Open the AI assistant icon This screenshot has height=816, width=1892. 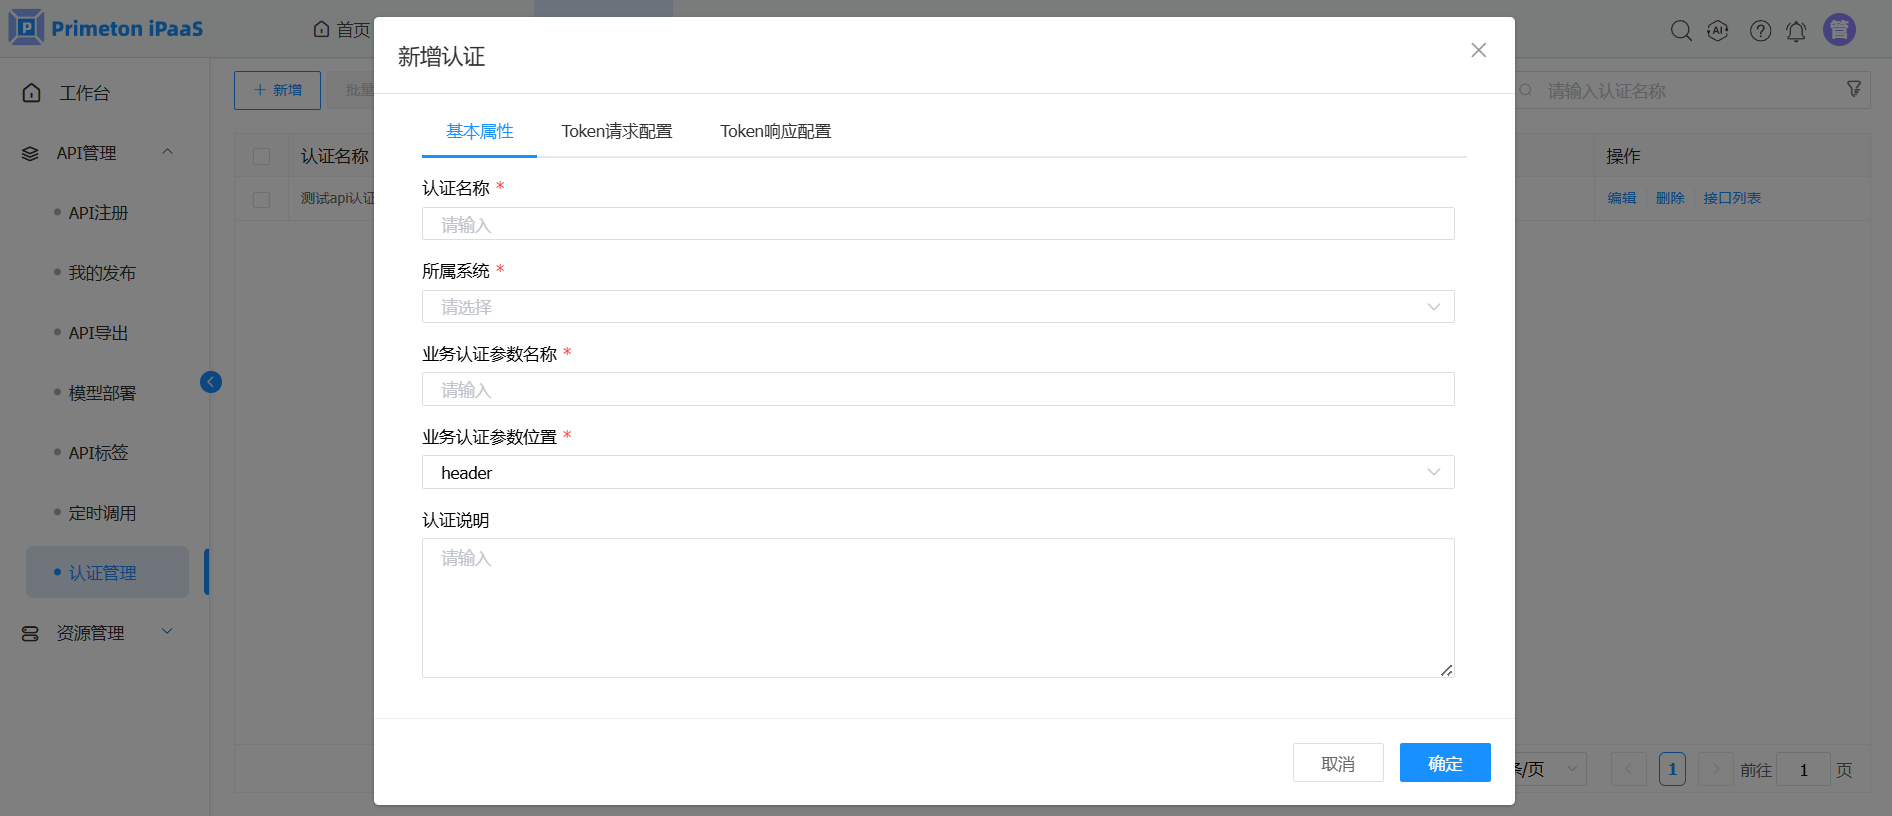1718,31
